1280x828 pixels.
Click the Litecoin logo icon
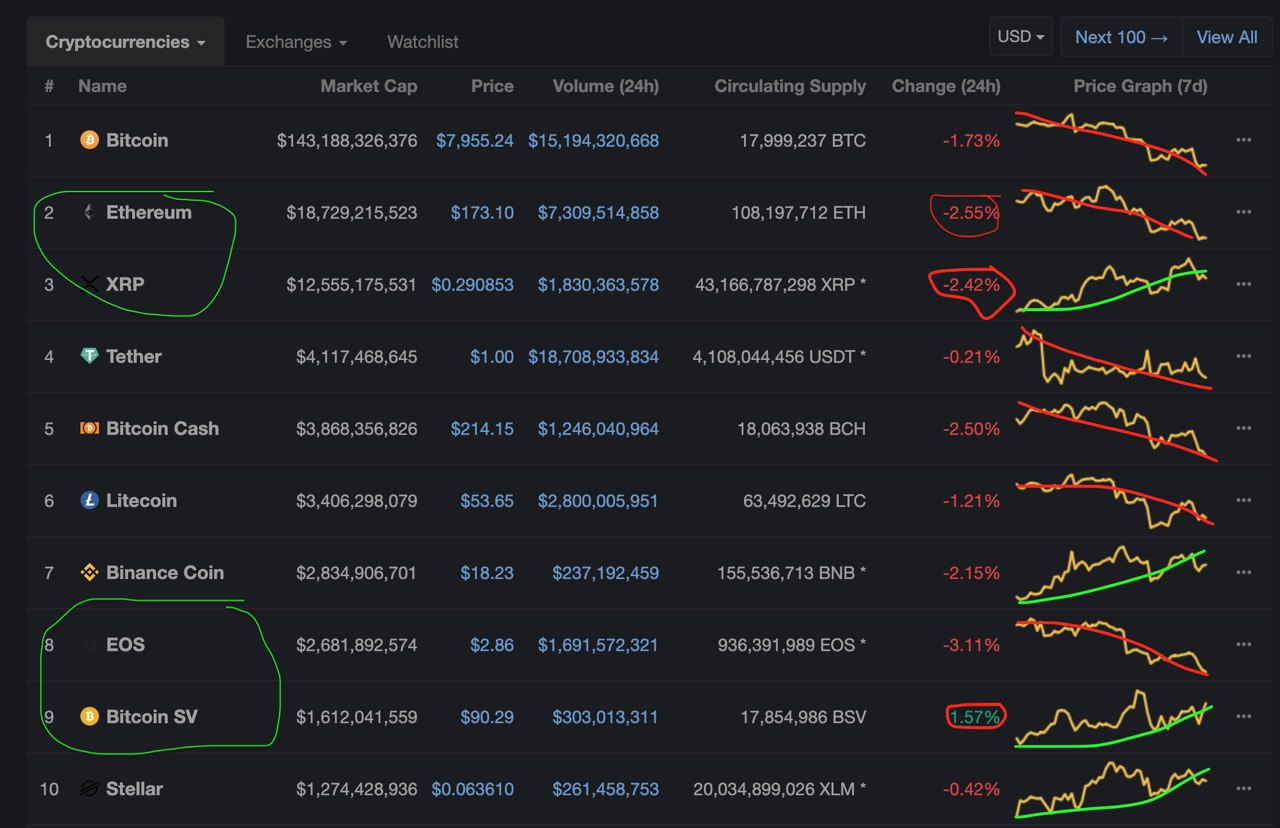click(x=89, y=500)
